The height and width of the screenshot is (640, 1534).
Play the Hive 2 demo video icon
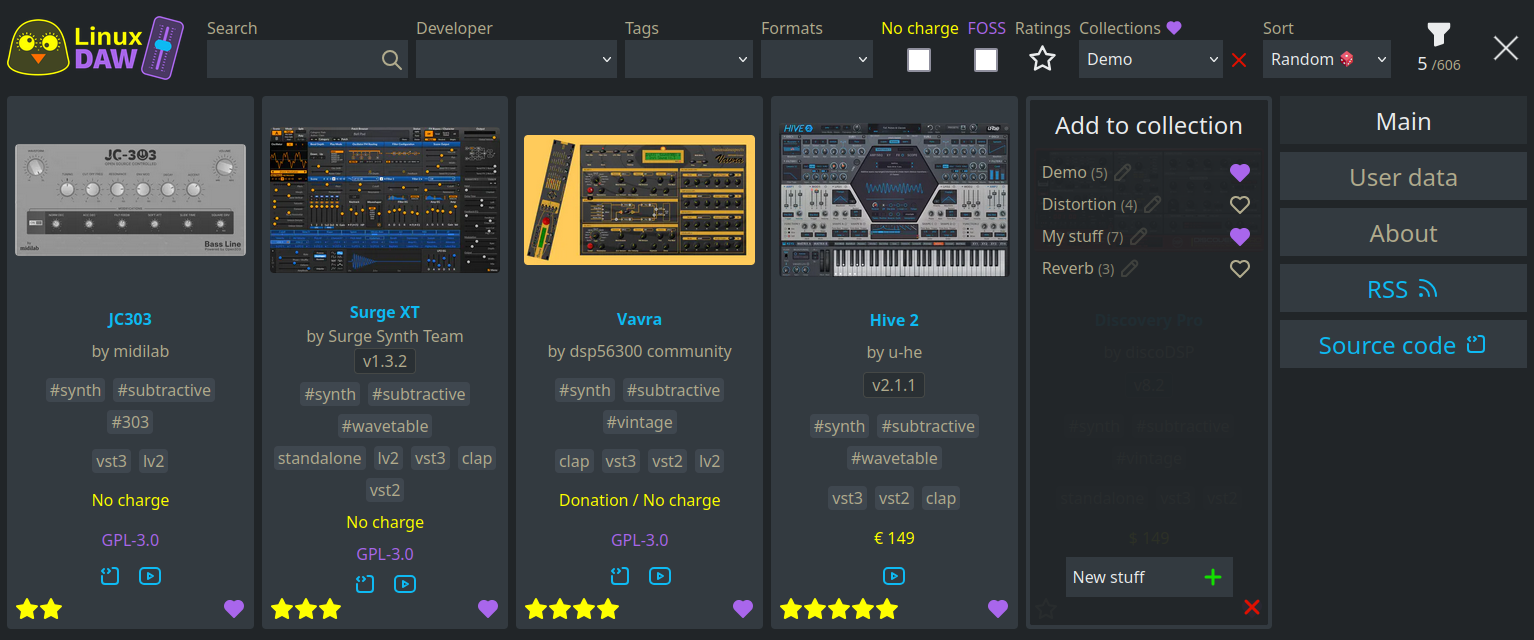pos(893,576)
